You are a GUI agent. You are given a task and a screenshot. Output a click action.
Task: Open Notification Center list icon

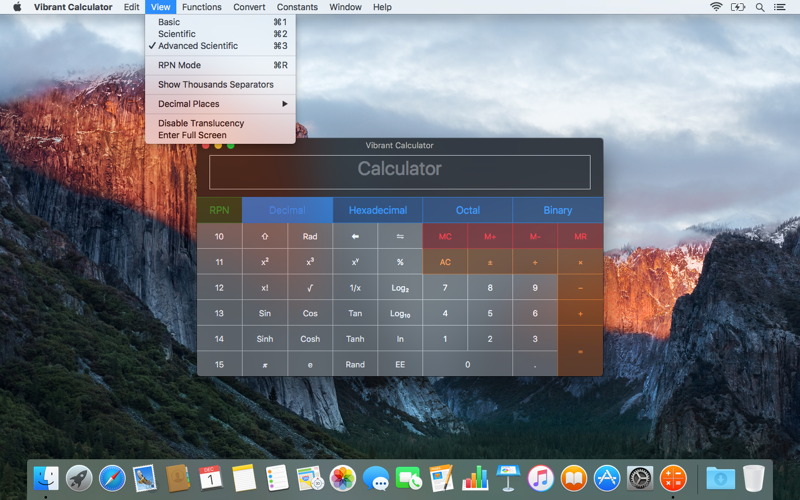(x=780, y=7)
